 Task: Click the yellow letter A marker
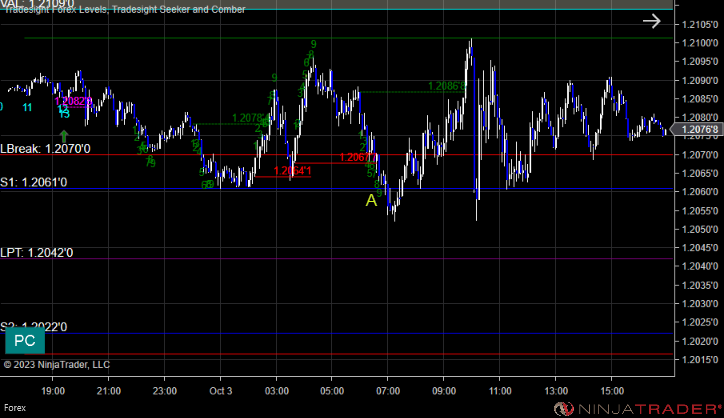tap(371, 200)
